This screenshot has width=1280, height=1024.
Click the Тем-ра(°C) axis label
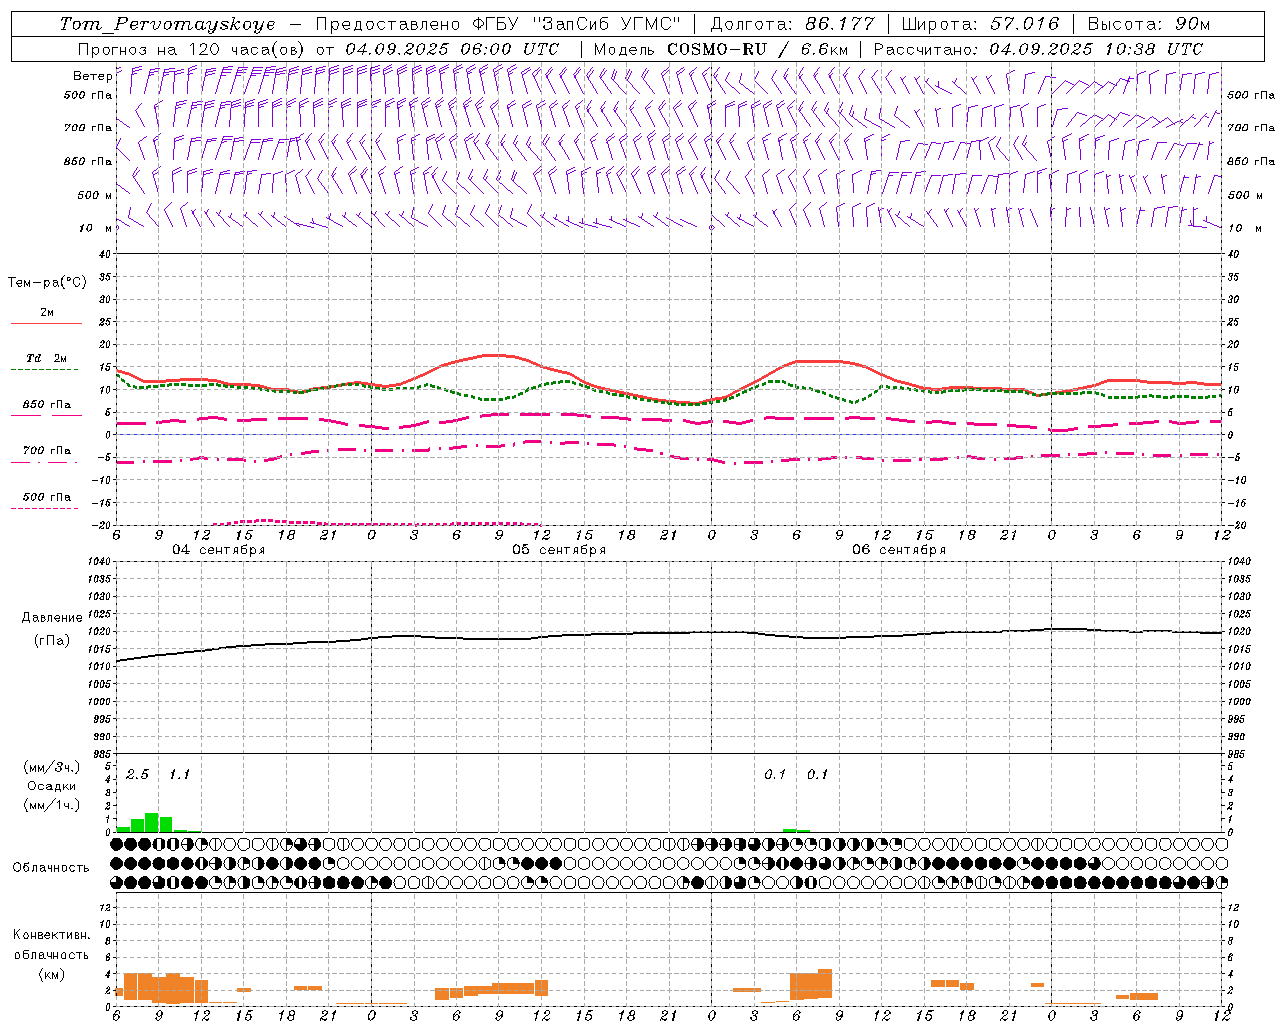coord(47,283)
